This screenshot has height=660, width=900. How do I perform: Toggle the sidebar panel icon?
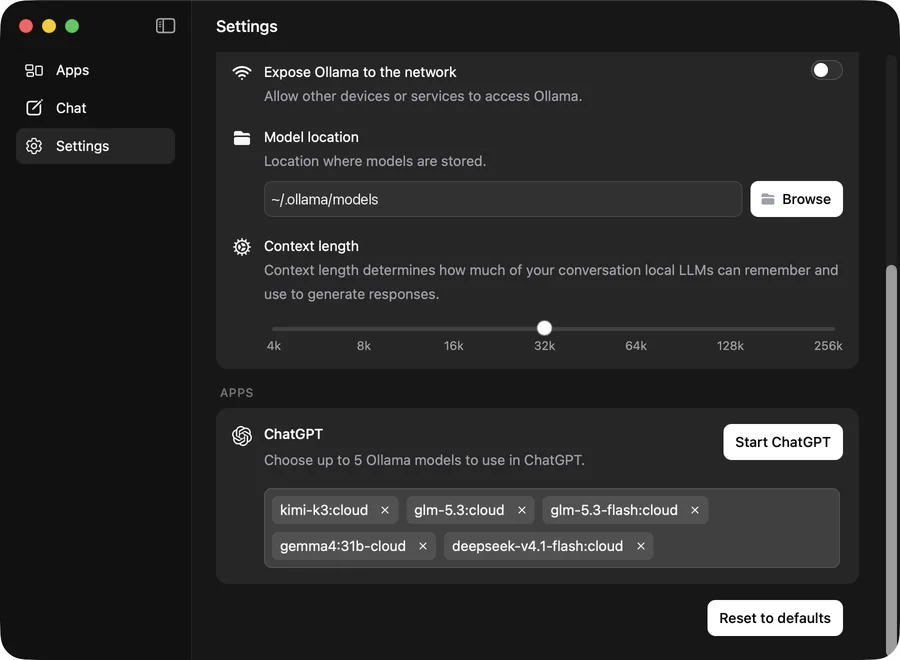tap(165, 26)
